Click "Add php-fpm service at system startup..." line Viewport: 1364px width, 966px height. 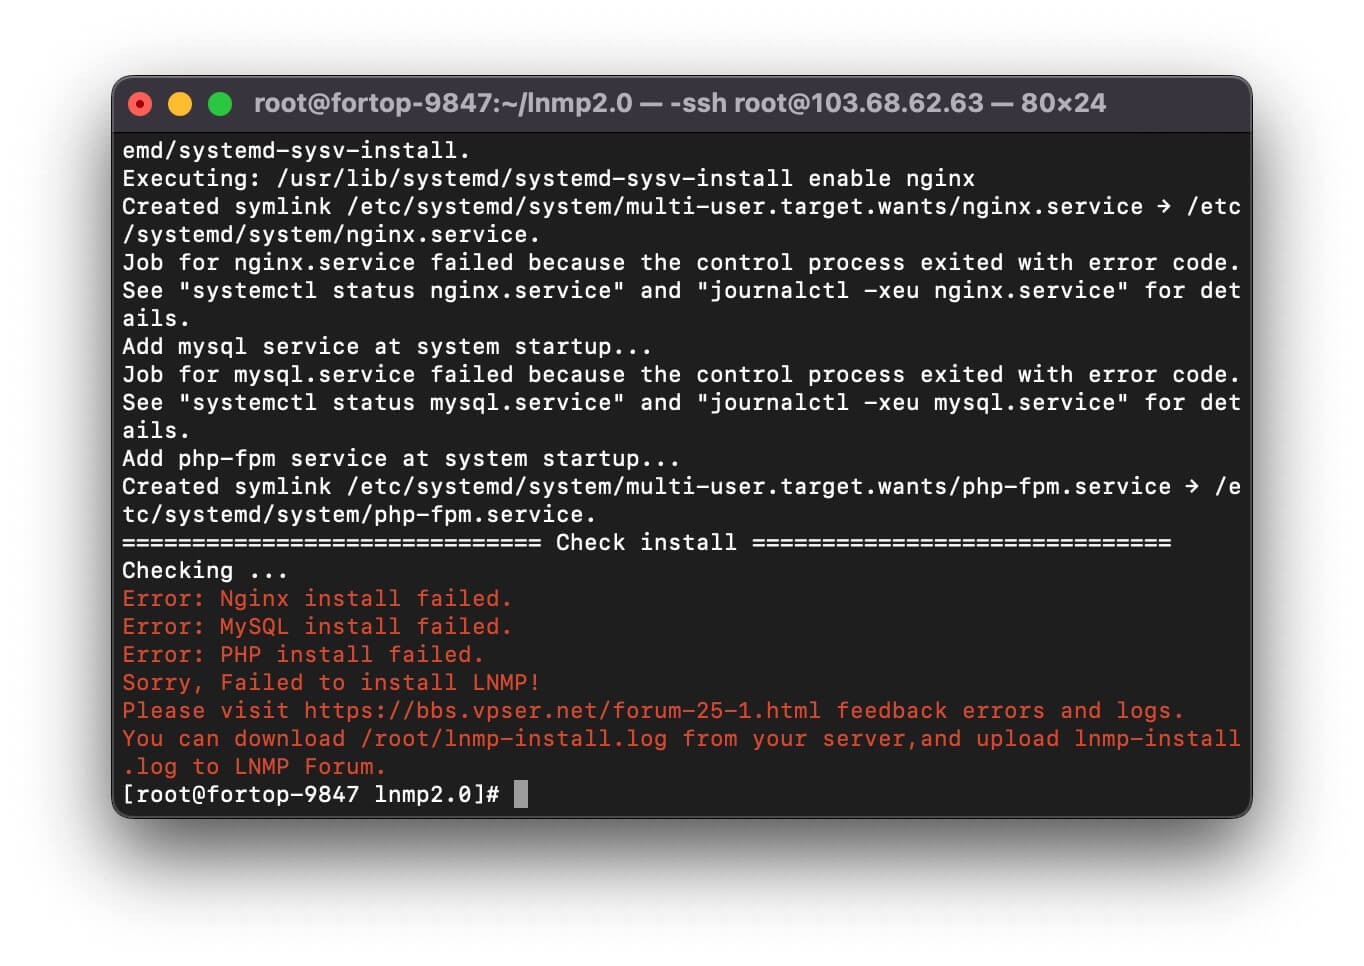pyautogui.click(x=401, y=459)
